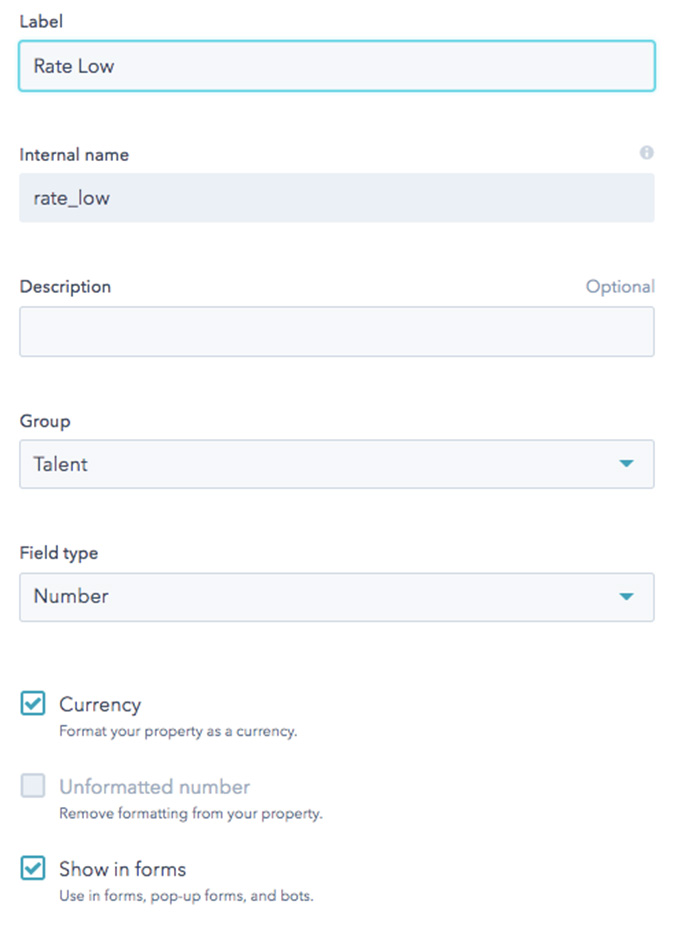The image size is (700, 942).
Task: Uncheck the Currency checkbox
Action: [x=32, y=703]
